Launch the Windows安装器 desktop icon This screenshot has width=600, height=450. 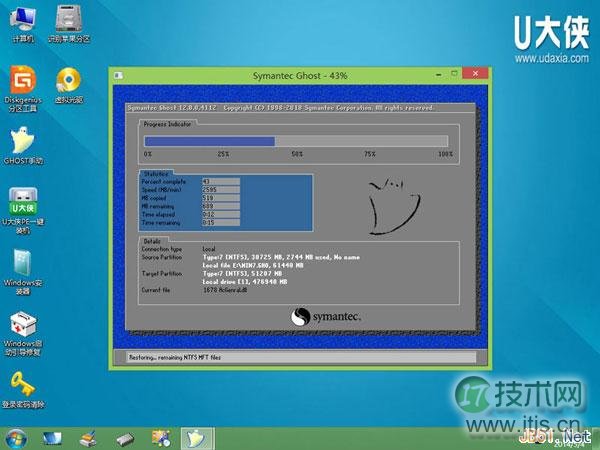(23, 272)
